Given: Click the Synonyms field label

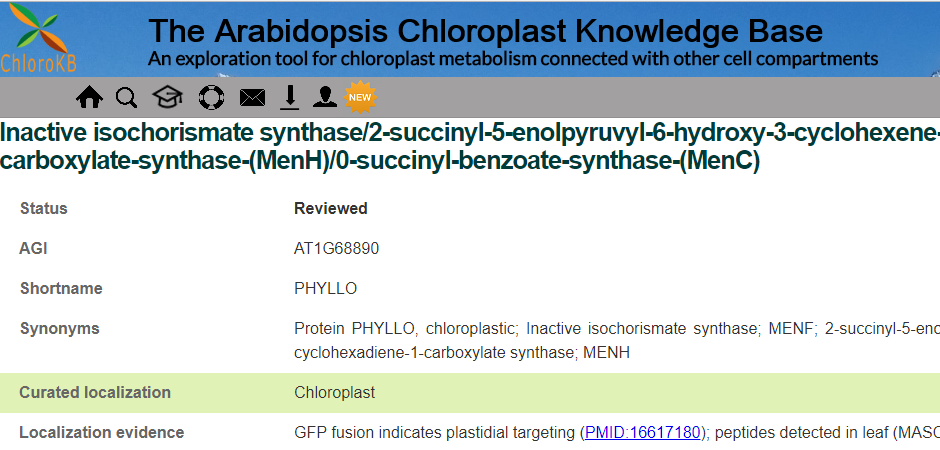Looking at the screenshot, I should tap(59, 329).
